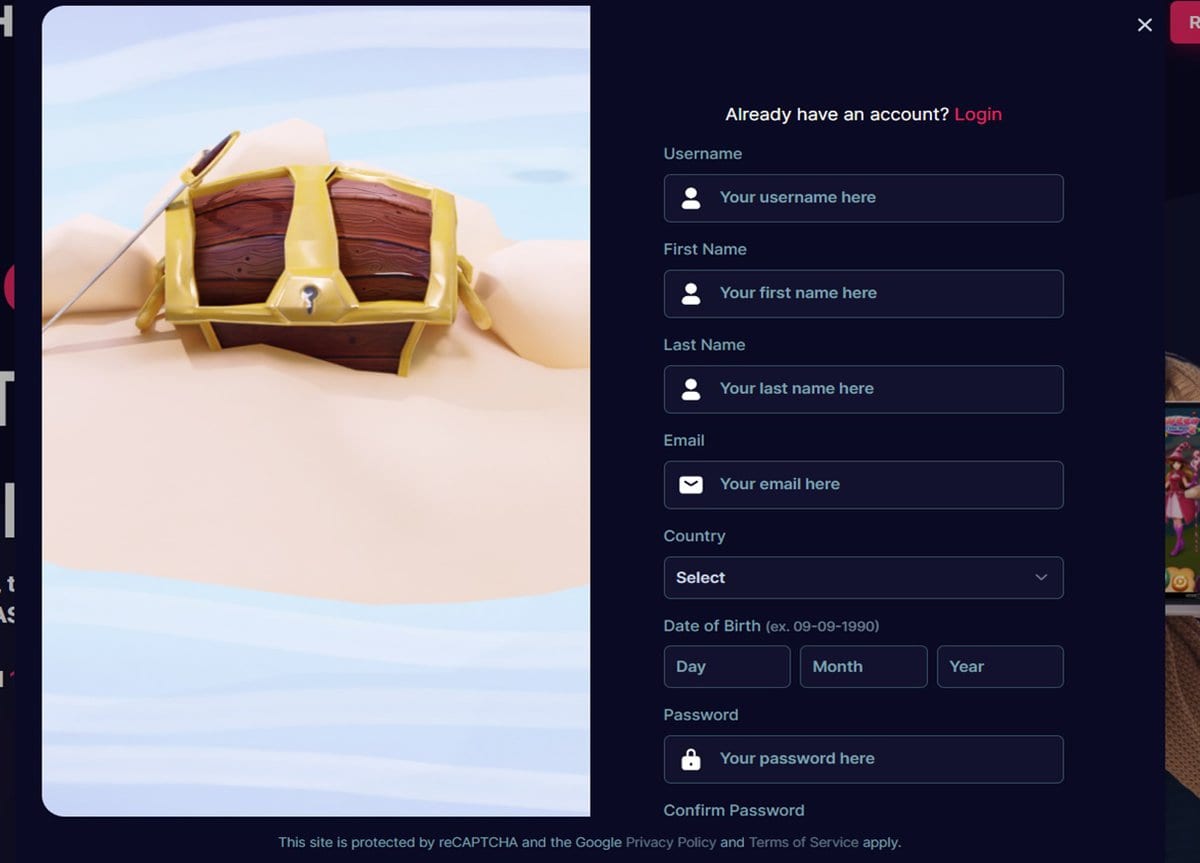The height and width of the screenshot is (863, 1200).
Task: Open the Month of birth selector
Action: [863, 667]
